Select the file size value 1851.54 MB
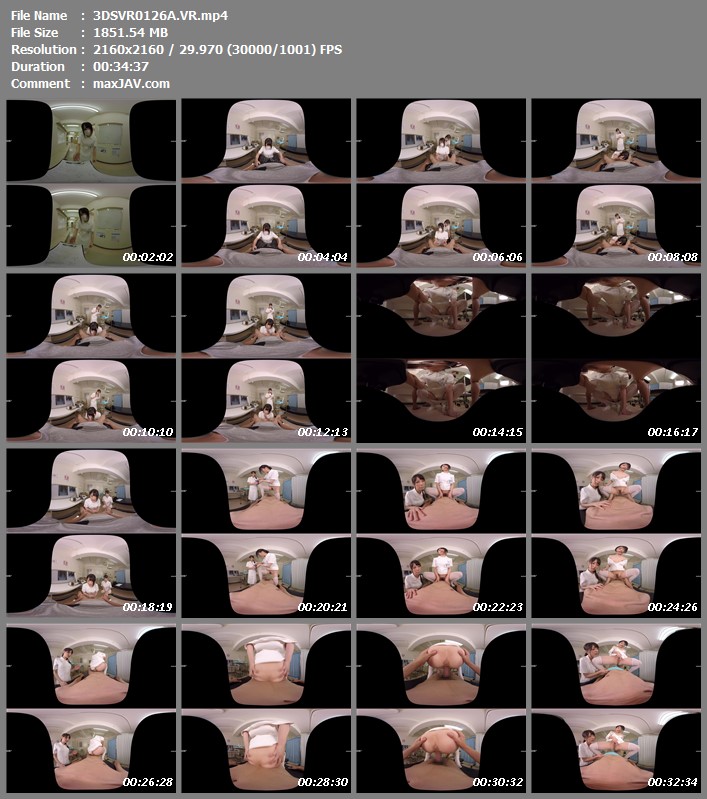The height and width of the screenshot is (799, 707). coord(130,33)
